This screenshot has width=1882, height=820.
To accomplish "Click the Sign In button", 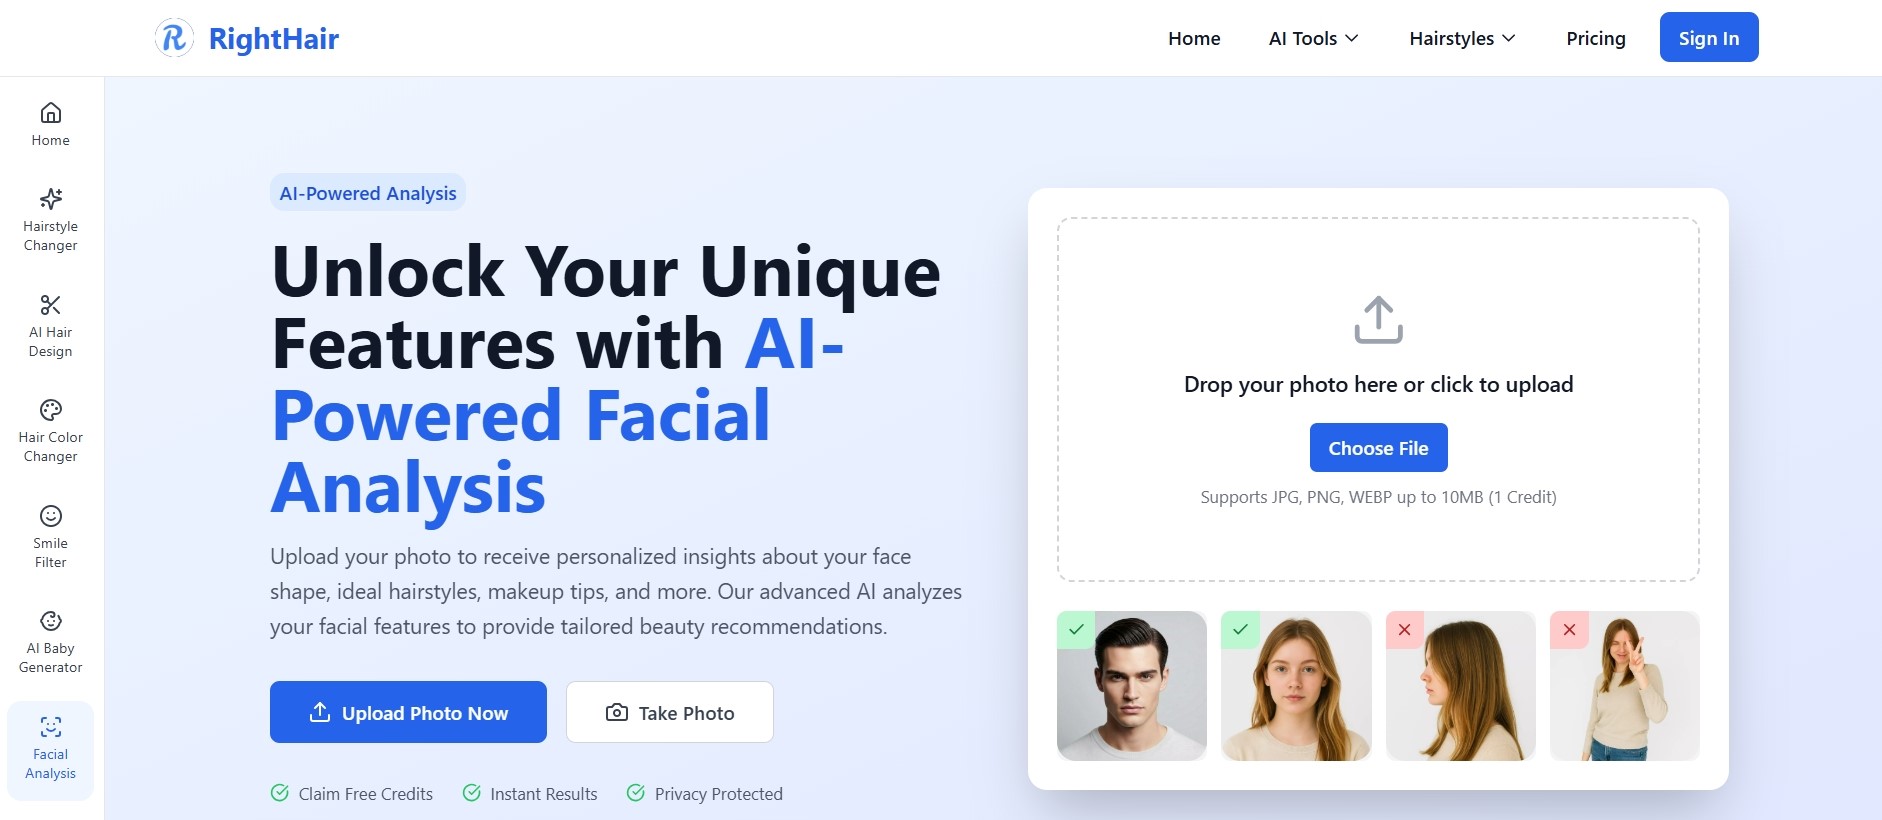I will (x=1708, y=38).
